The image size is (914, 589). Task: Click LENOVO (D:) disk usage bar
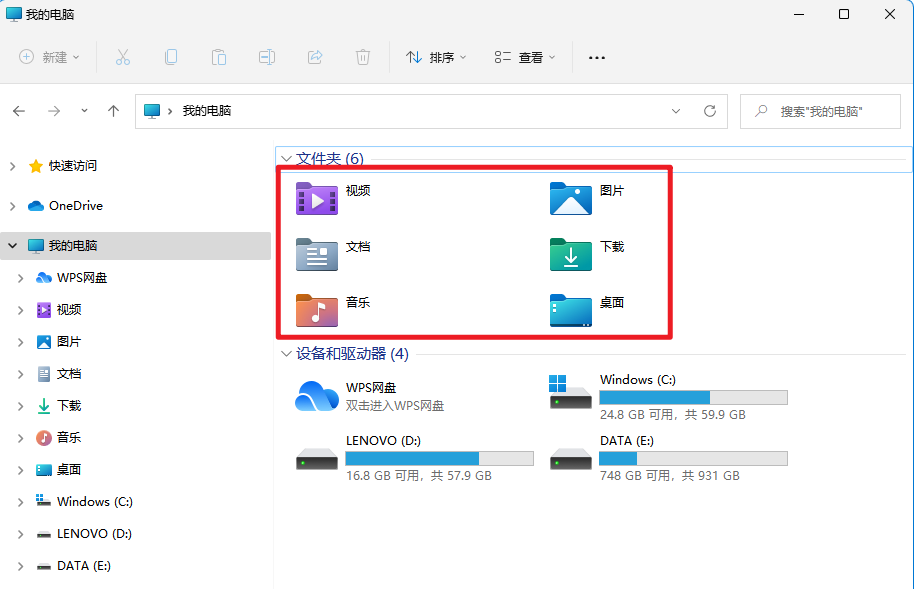[x=440, y=458]
